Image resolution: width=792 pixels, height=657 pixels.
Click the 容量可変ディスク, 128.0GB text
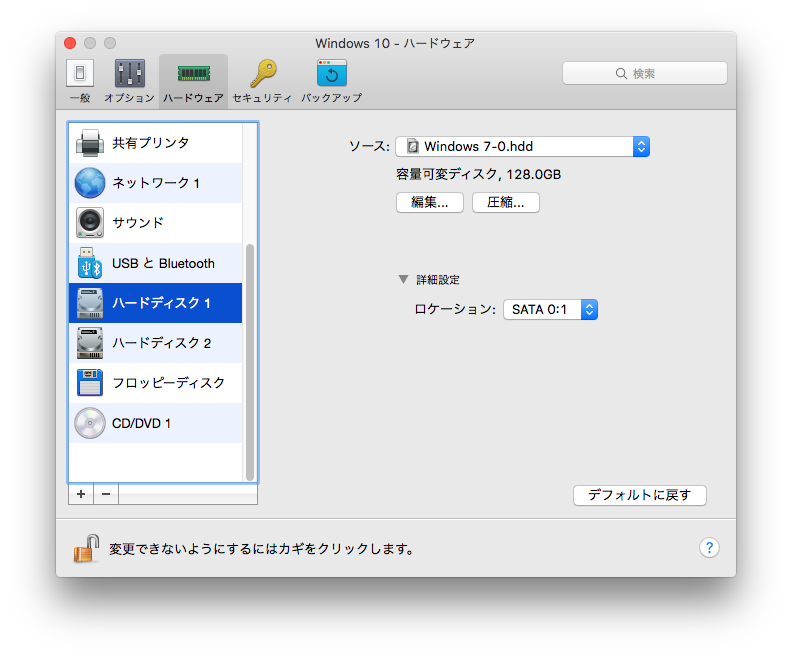click(x=478, y=175)
